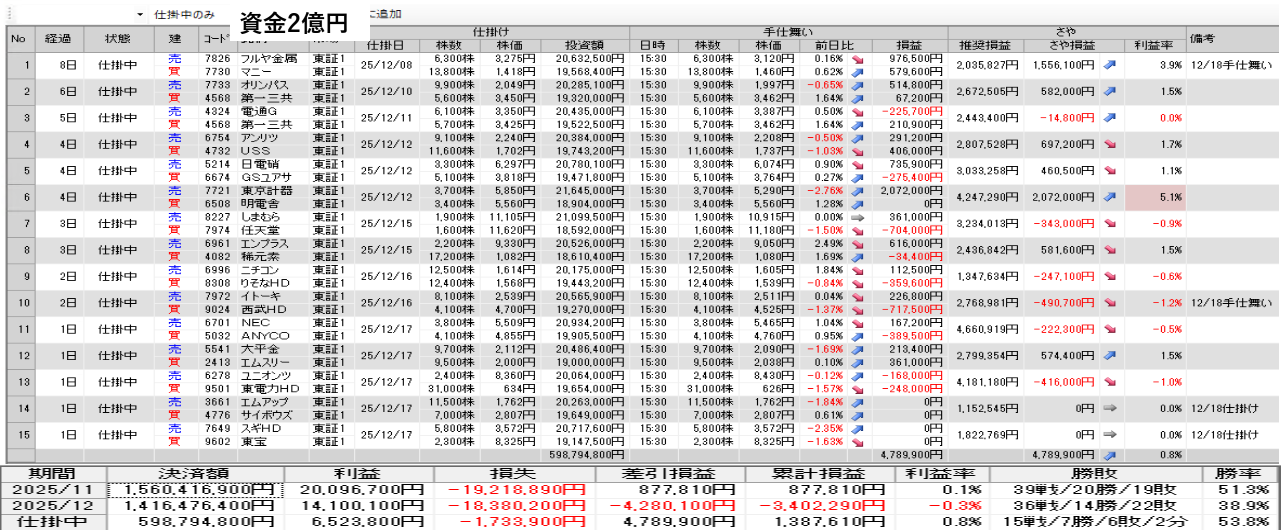This screenshot has height=530, width=1281.
Task: Click the blue up arrow beside 東京計器 前日比
Action: [858, 190]
